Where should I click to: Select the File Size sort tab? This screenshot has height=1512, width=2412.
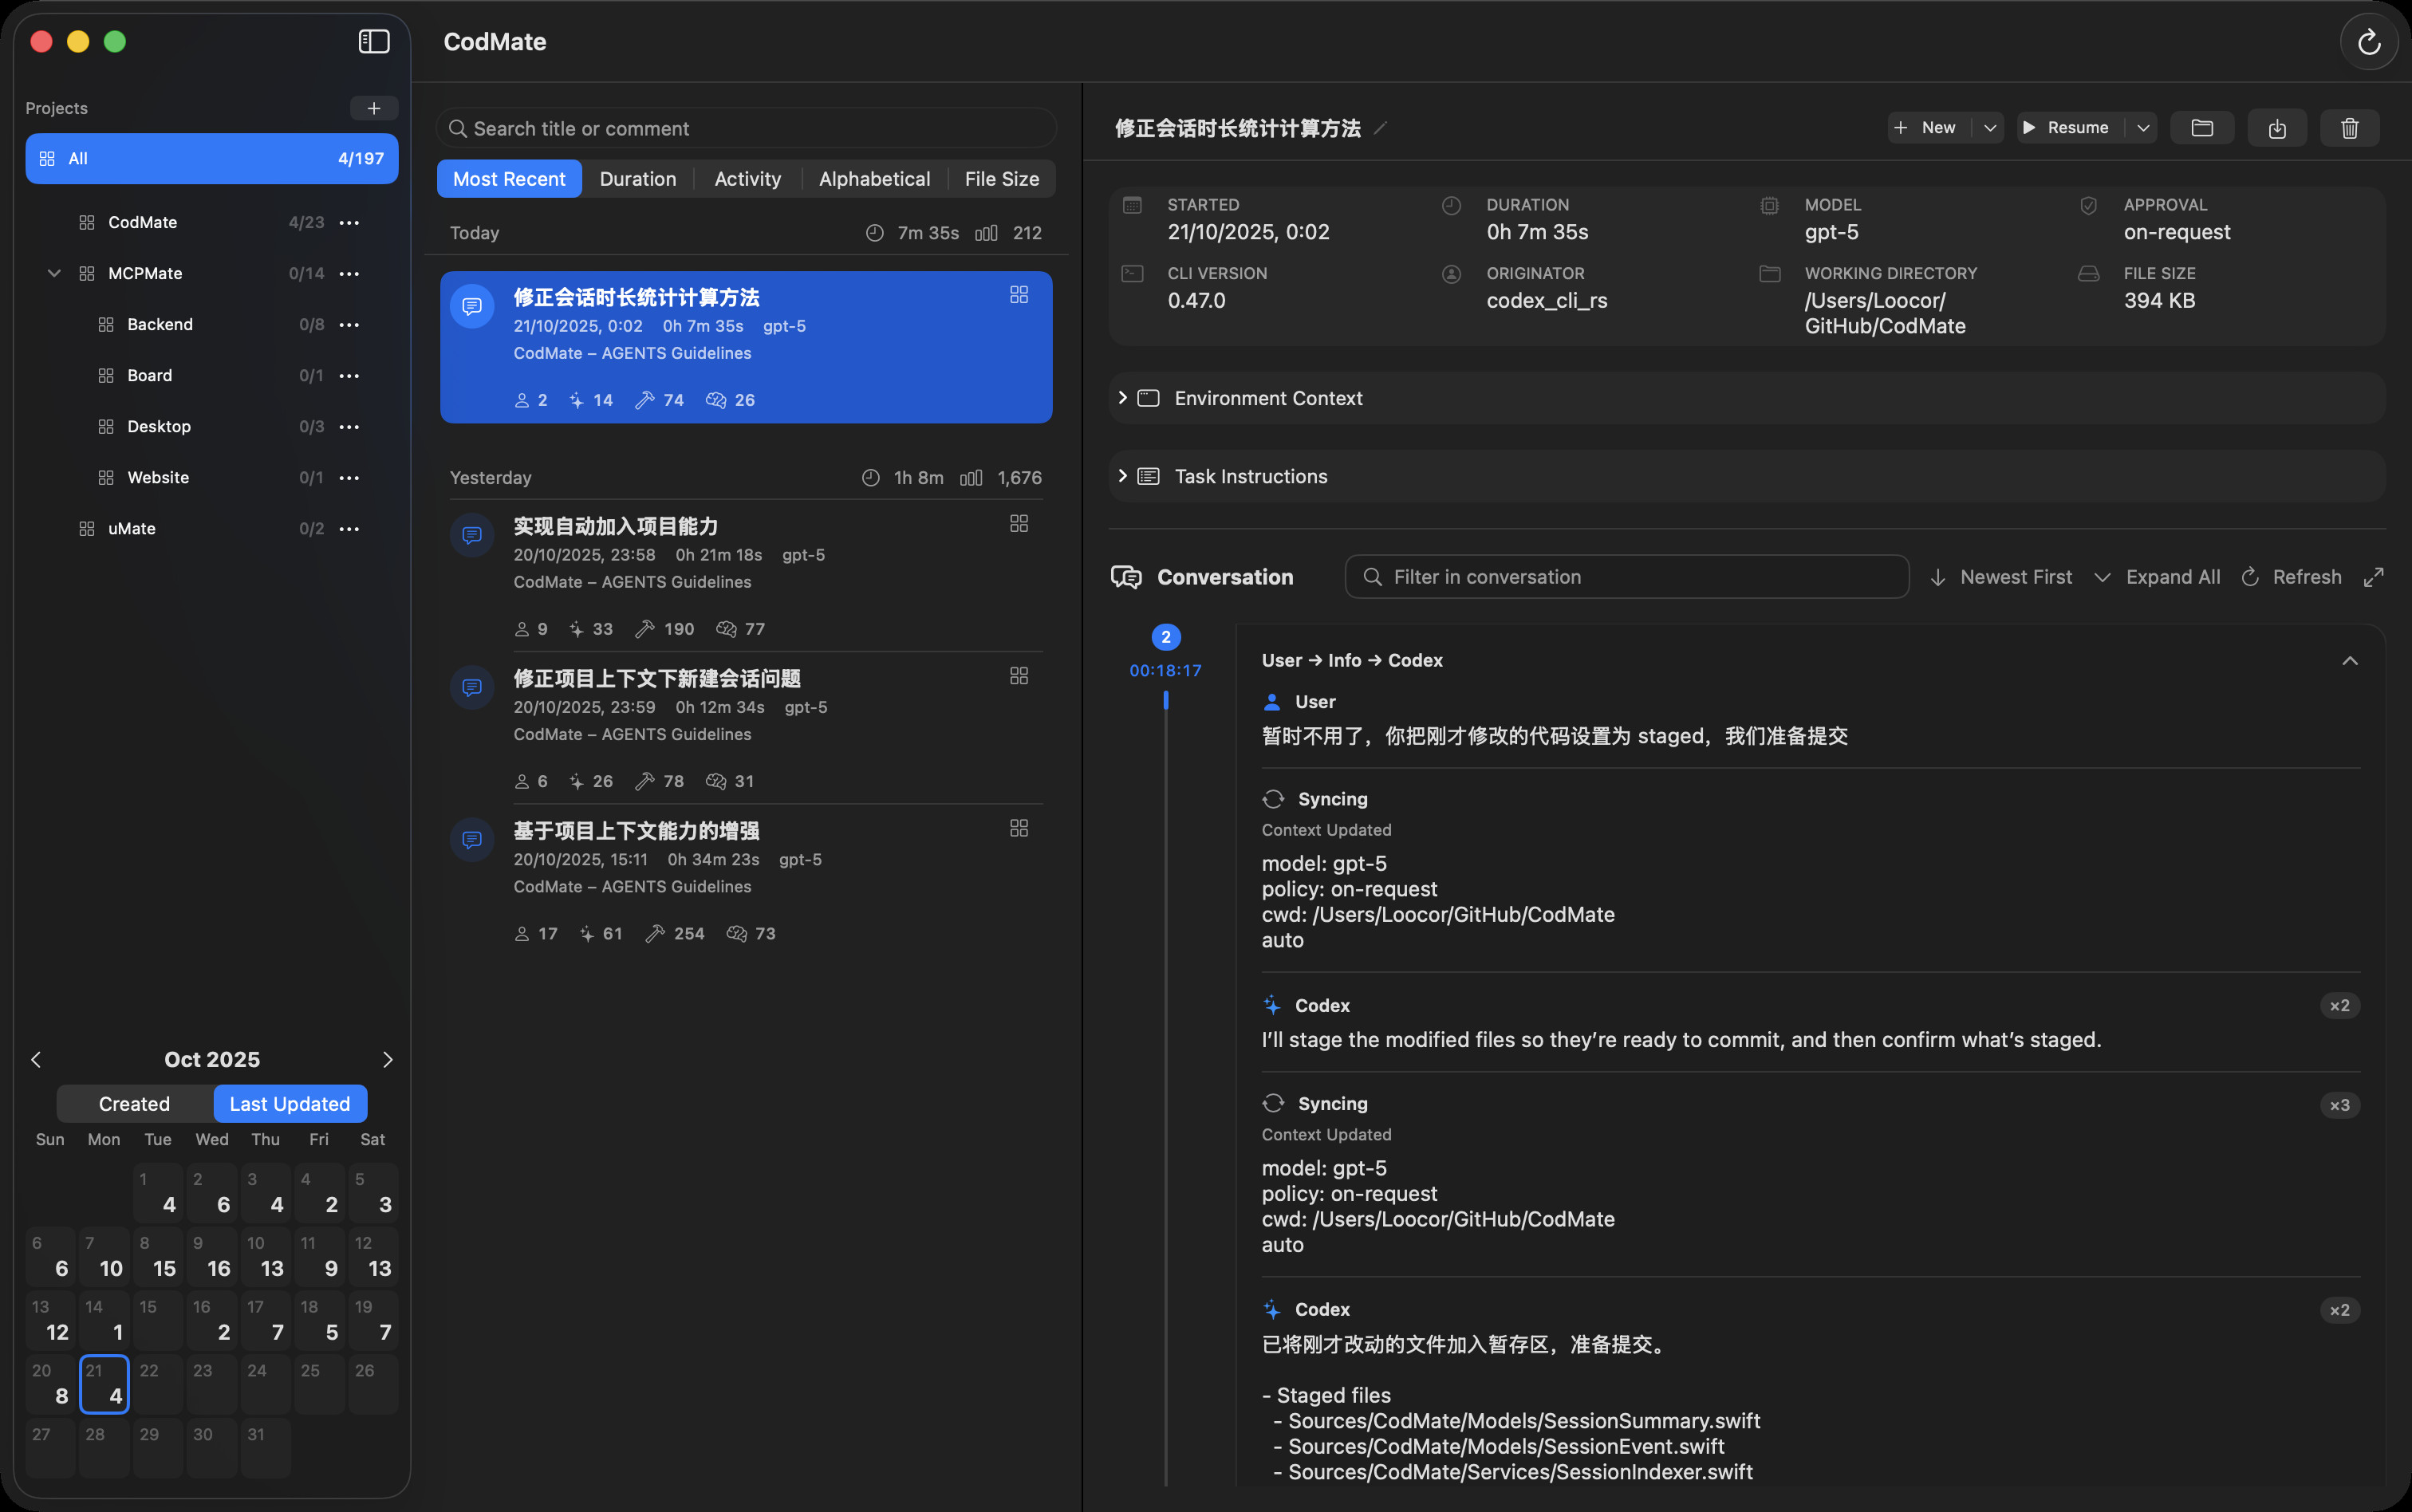pyautogui.click(x=1001, y=179)
